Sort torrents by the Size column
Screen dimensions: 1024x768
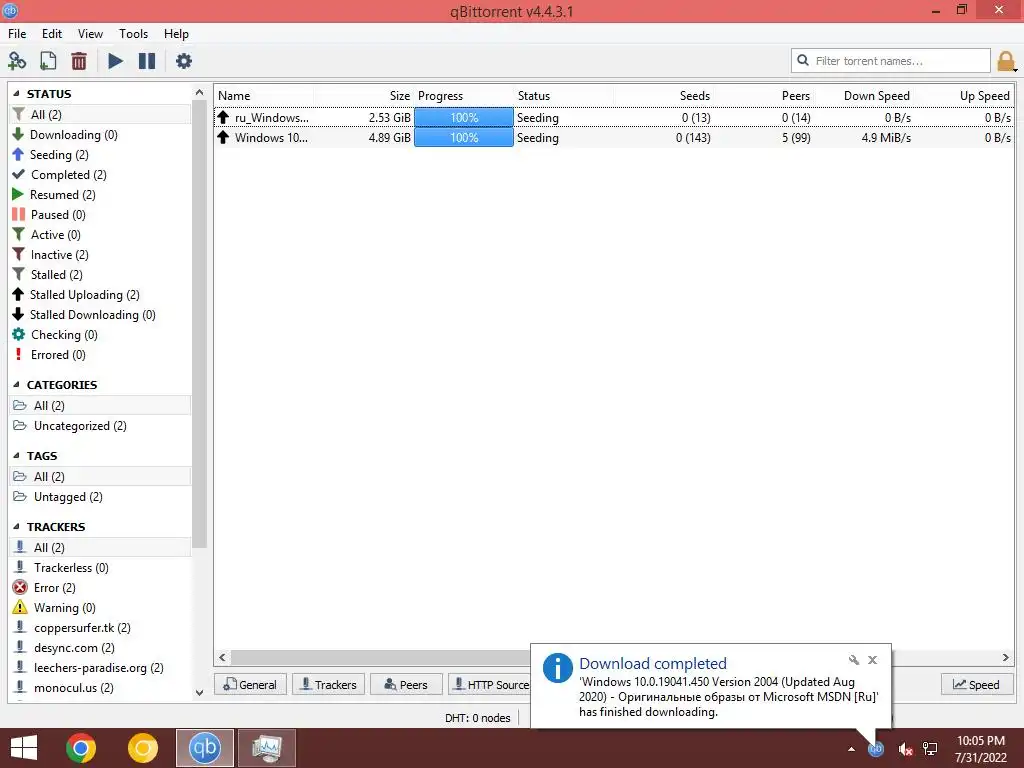(x=364, y=96)
